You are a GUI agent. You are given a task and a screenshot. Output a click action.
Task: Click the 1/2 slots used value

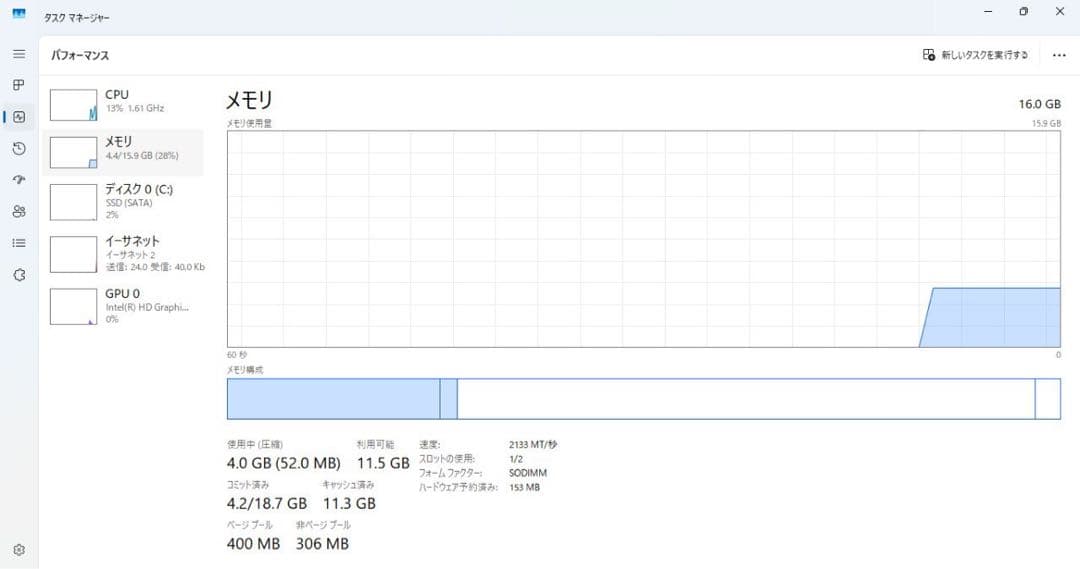click(516, 459)
